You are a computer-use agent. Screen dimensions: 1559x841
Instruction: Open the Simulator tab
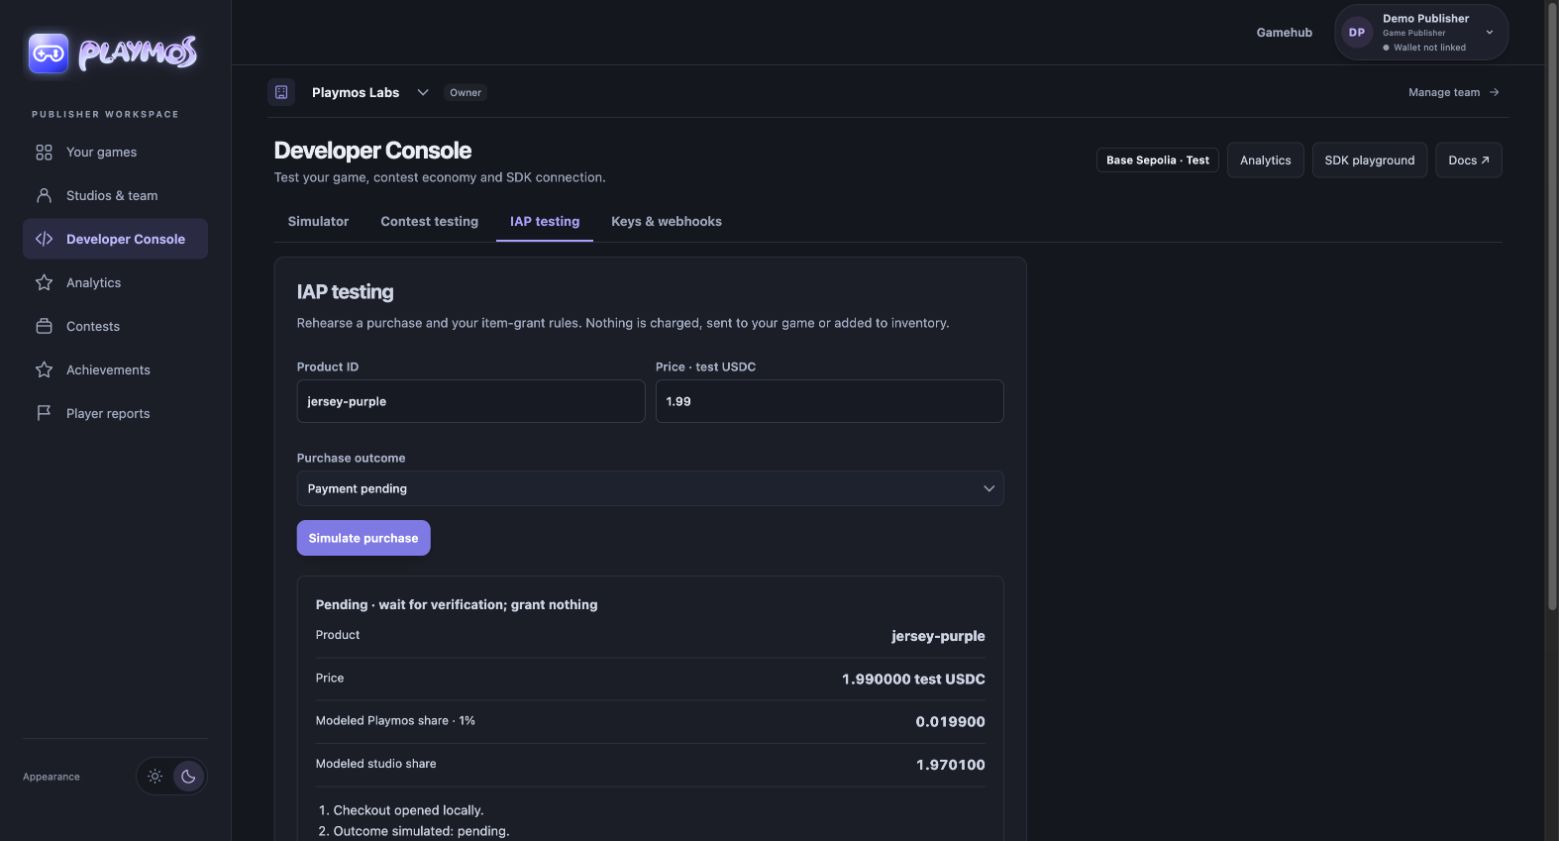pyautogui.click(x=318, y=221)
